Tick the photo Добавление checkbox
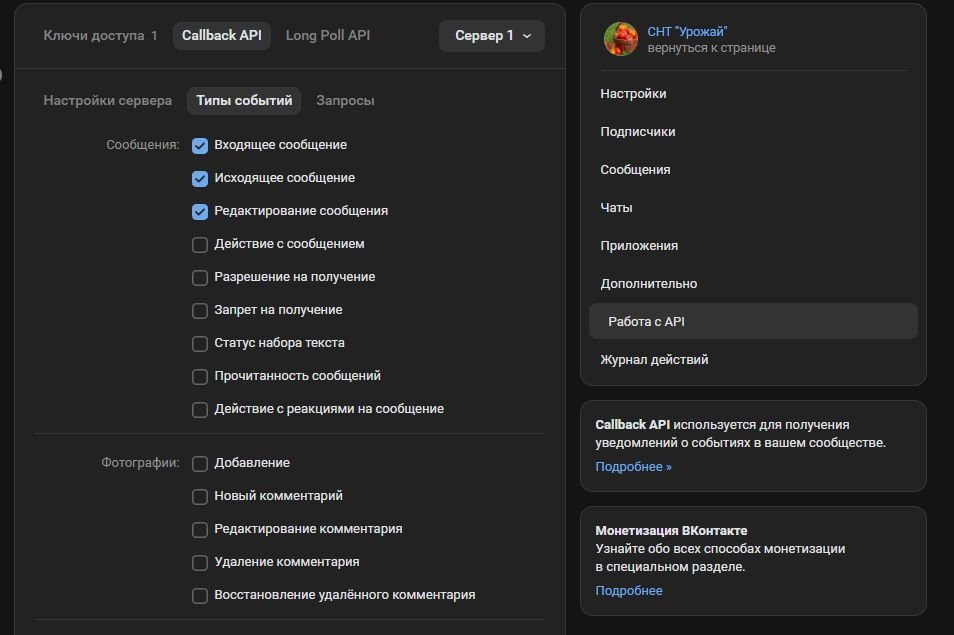 (200, 464)
